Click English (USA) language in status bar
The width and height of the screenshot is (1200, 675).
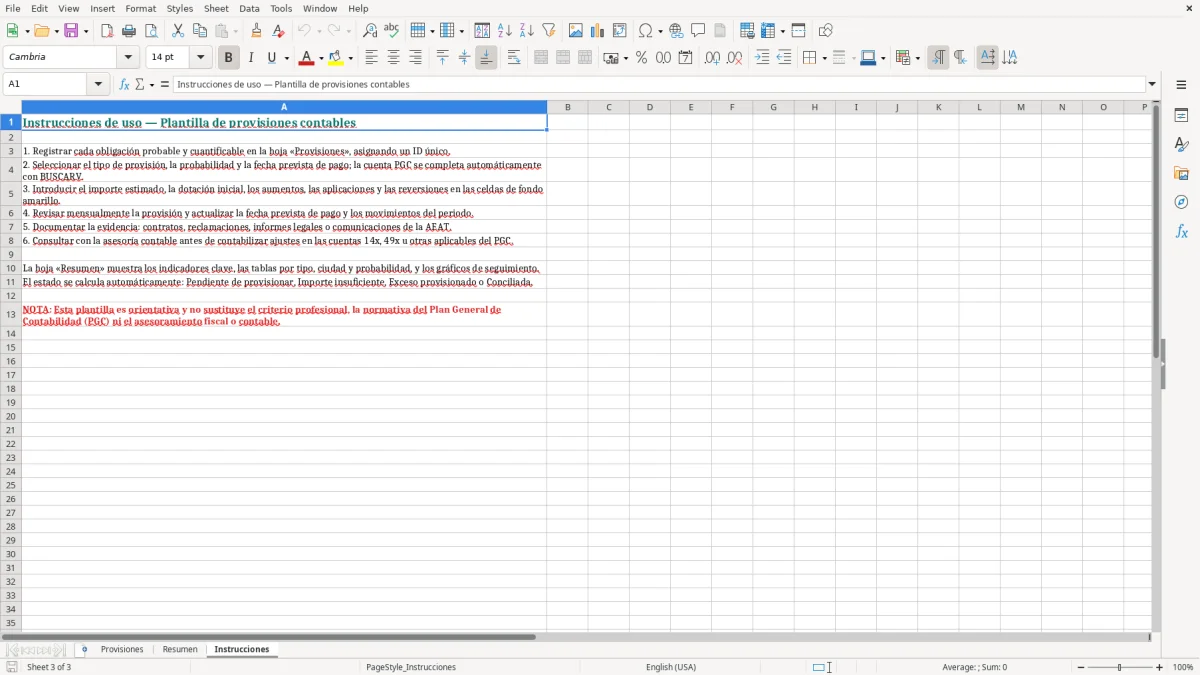671,667
